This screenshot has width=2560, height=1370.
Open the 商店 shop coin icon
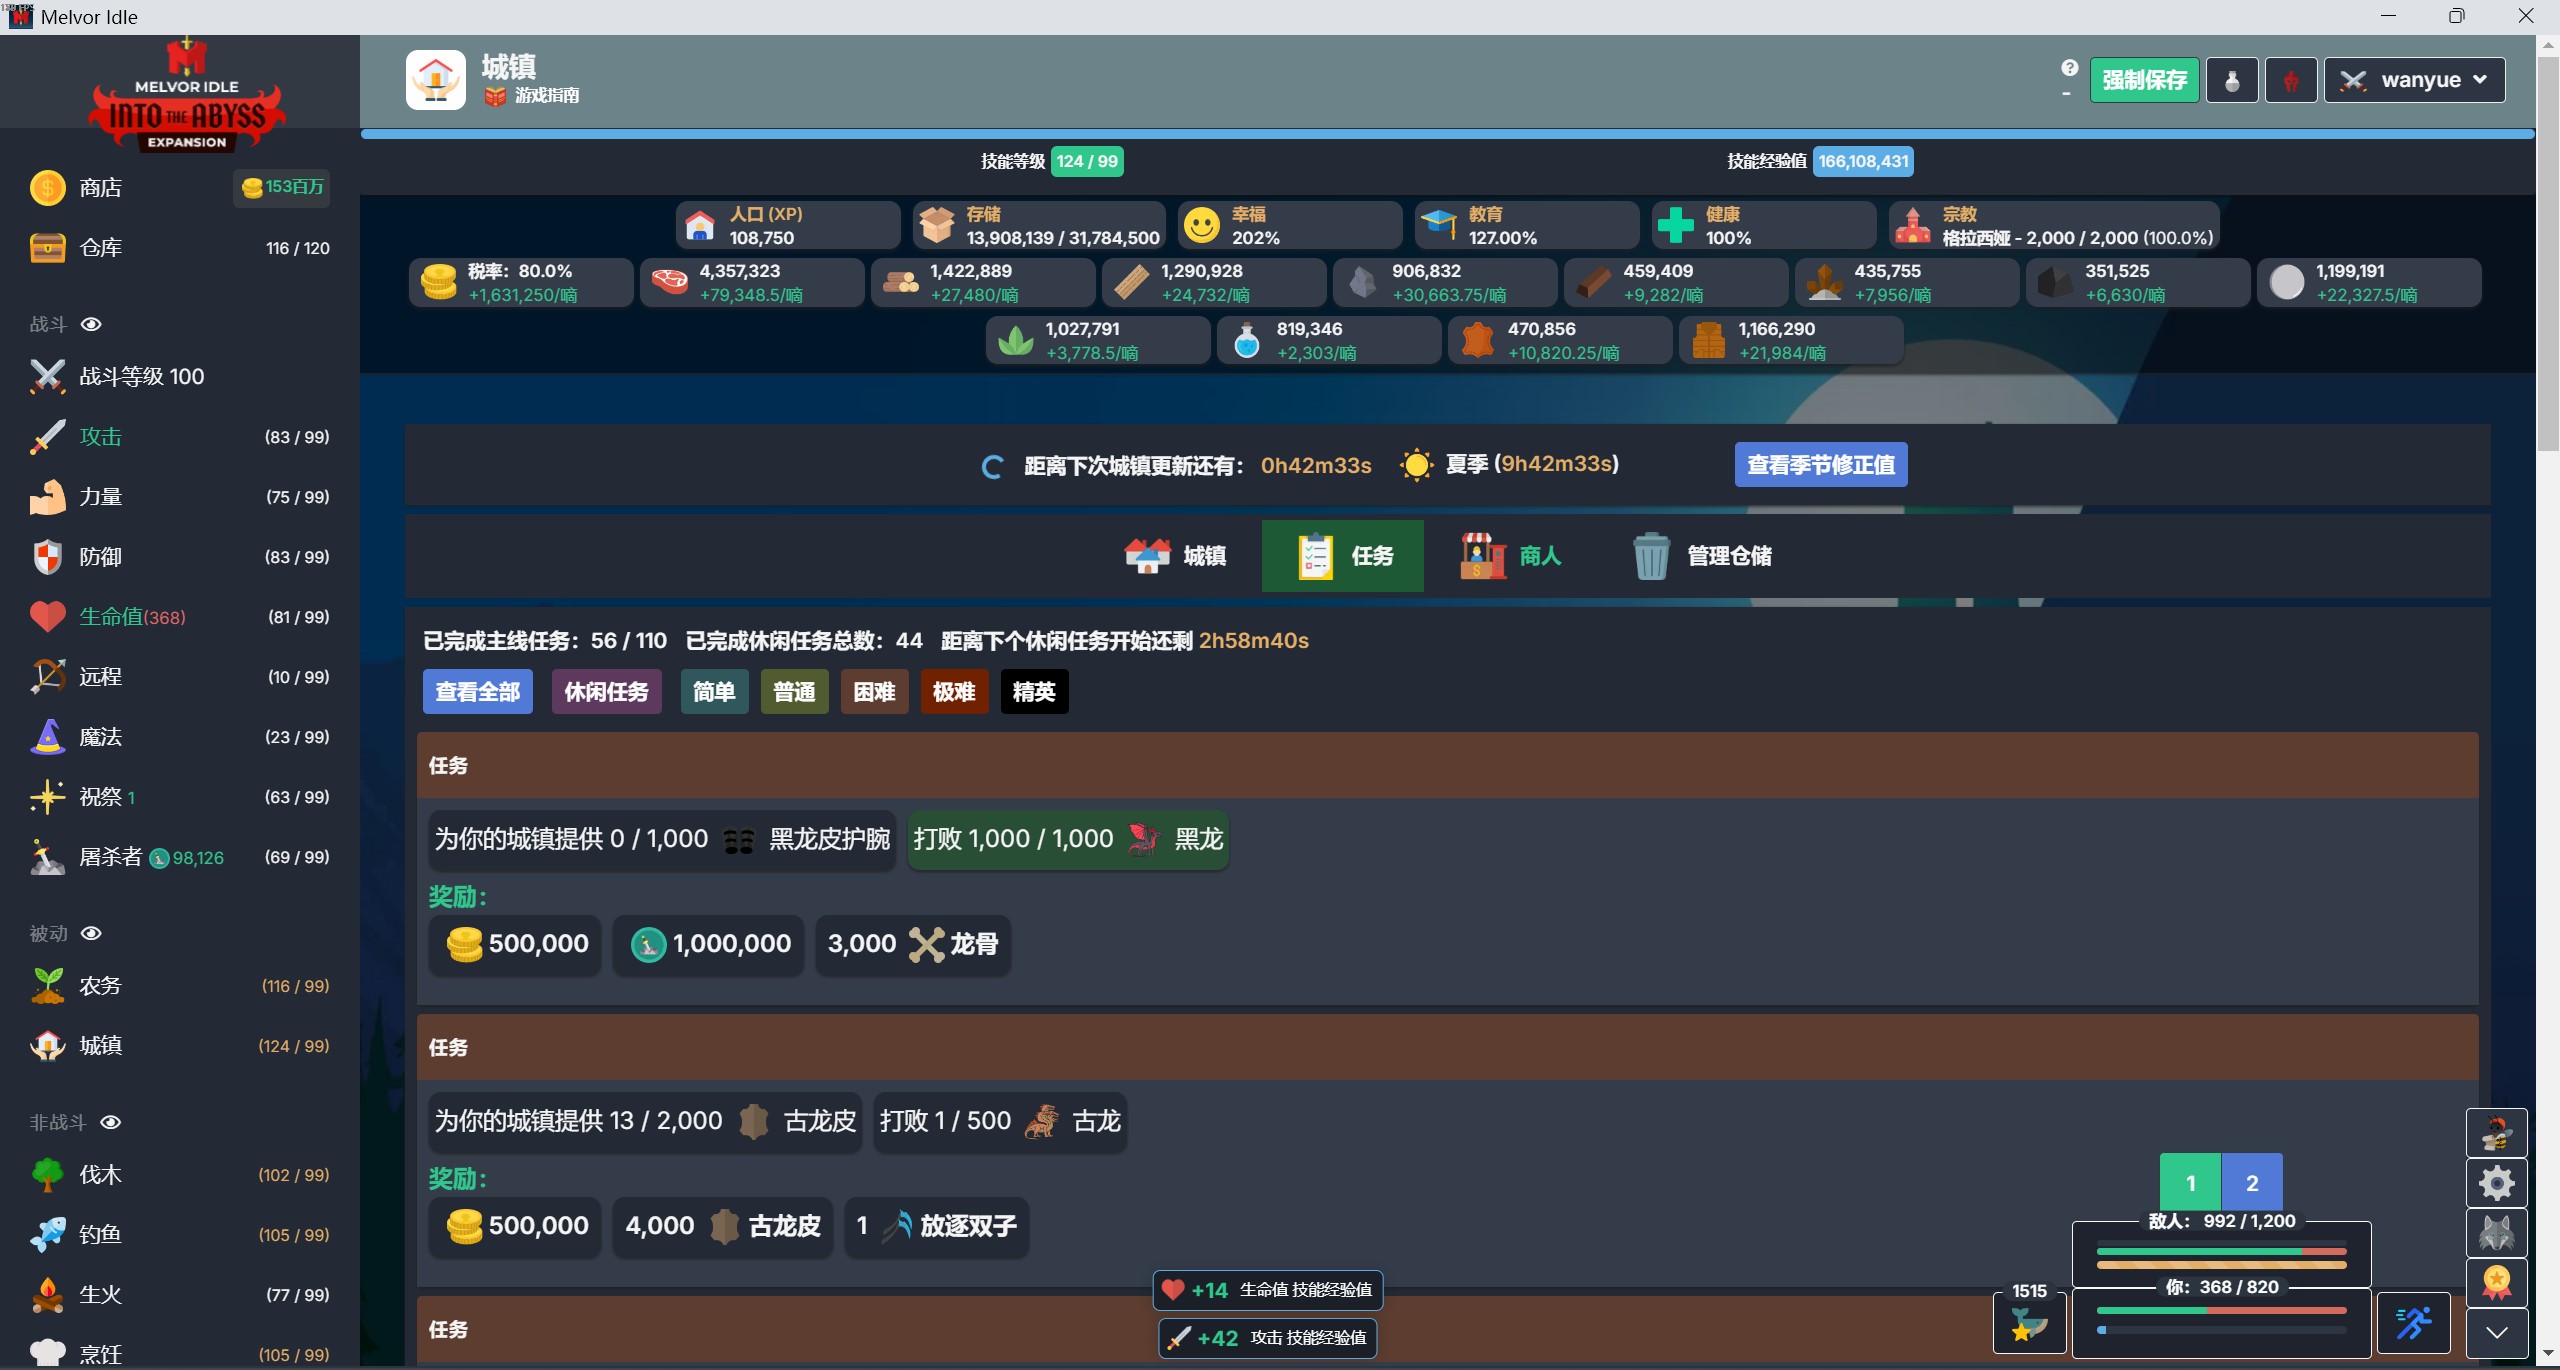coord(47,188)
